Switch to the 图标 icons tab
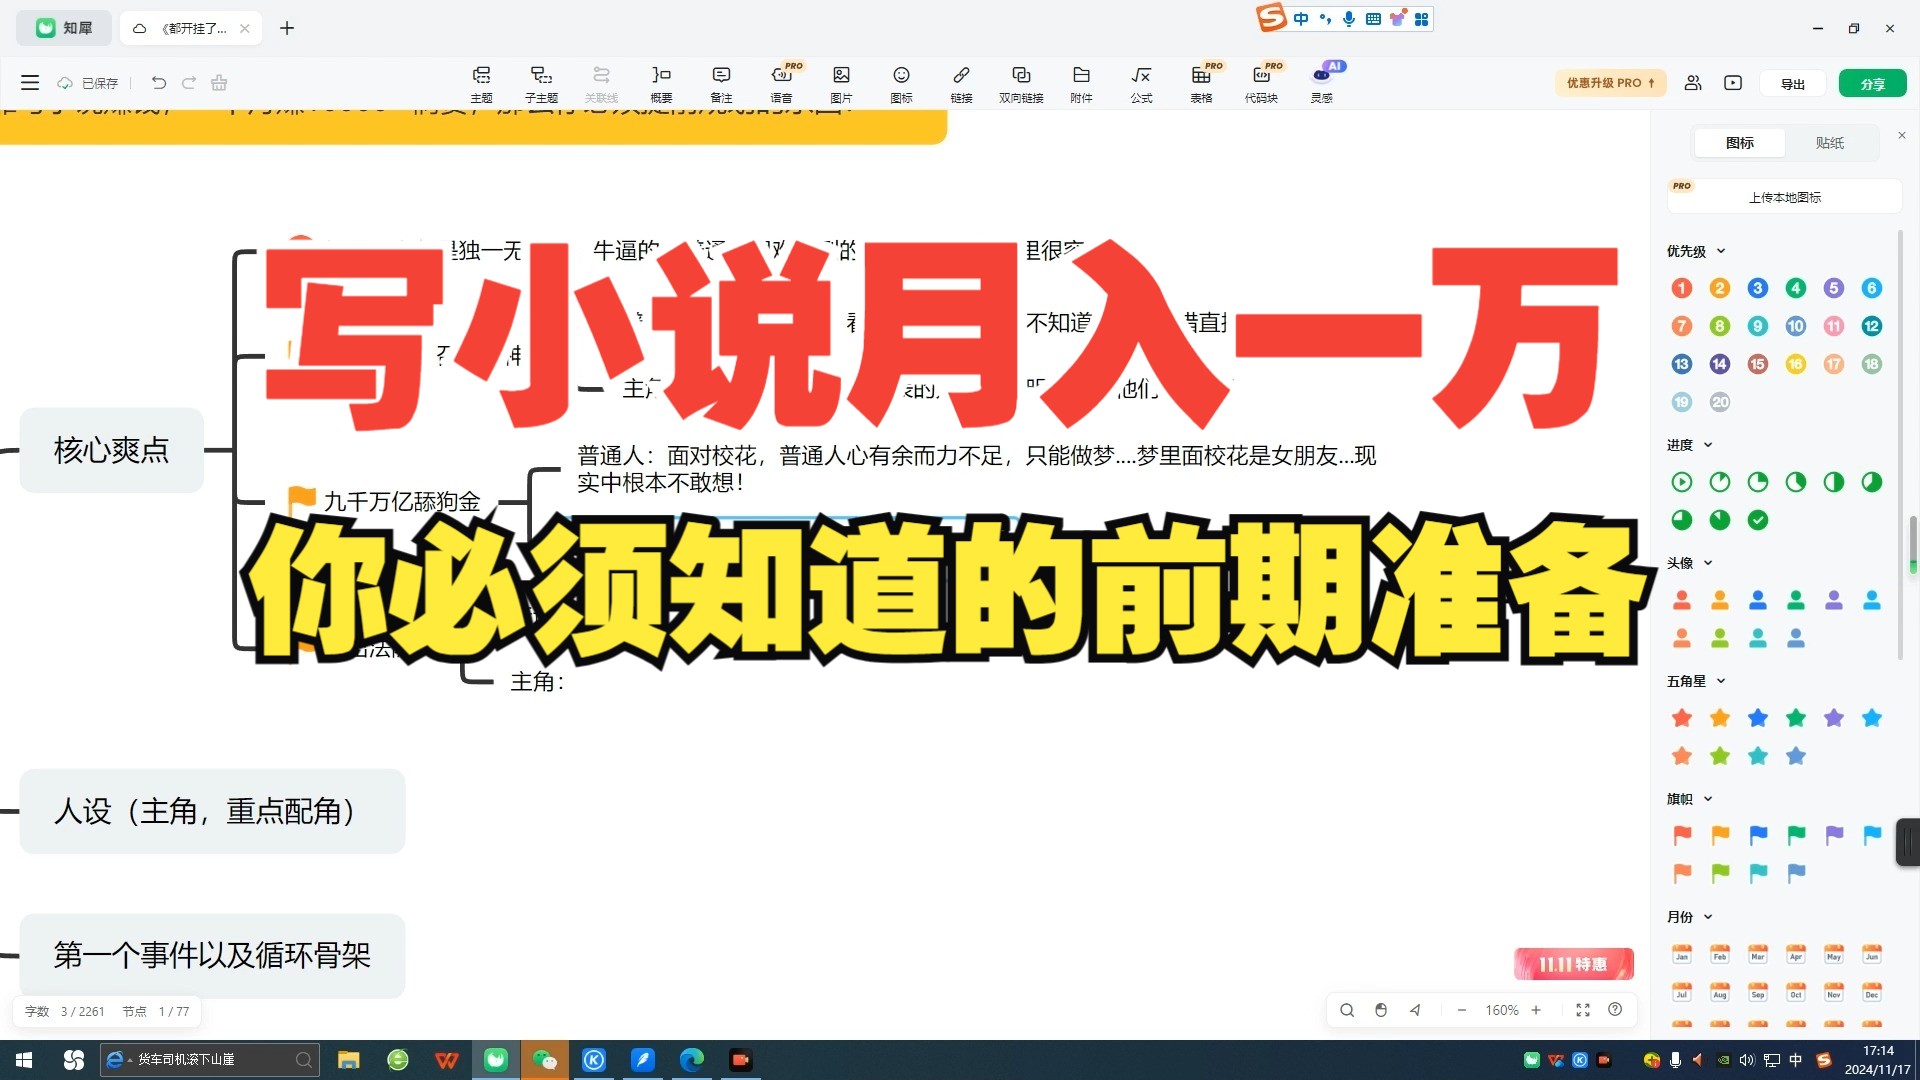Screen dimensions: 1920x1080 click(x=1740, y=143)
